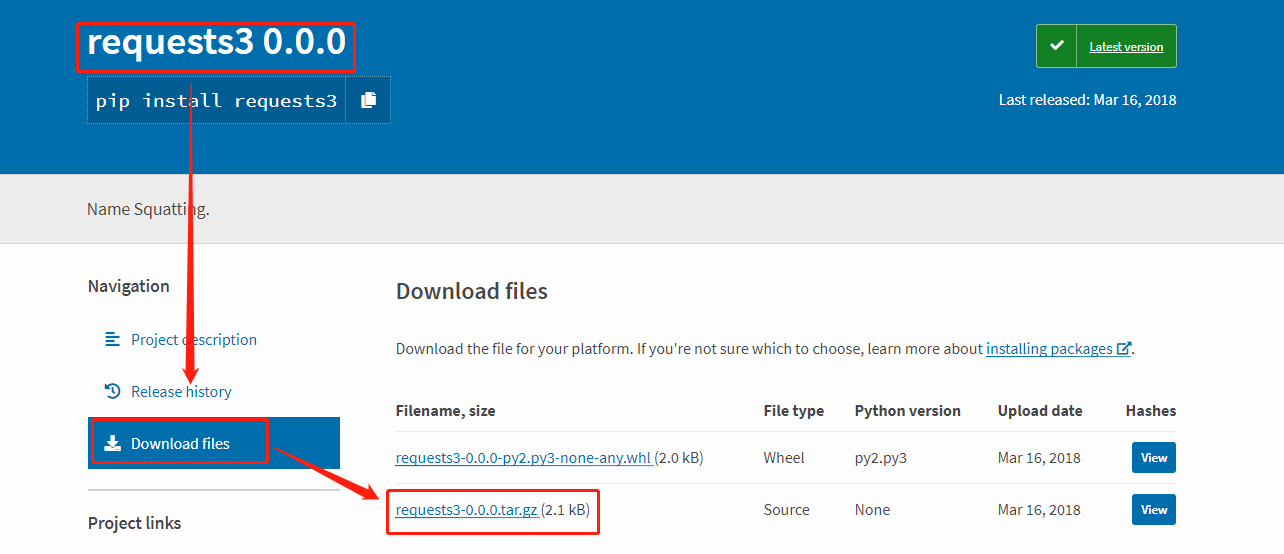
Task: Click the Project description list icon
Action: pyautogui.click(x=112, y=340)
